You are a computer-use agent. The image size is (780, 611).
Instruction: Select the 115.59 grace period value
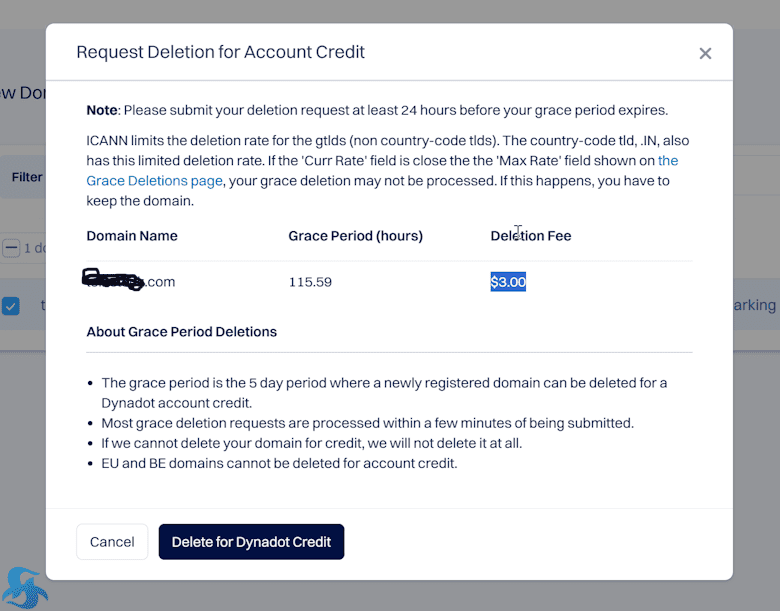click(x=310, y=282)
